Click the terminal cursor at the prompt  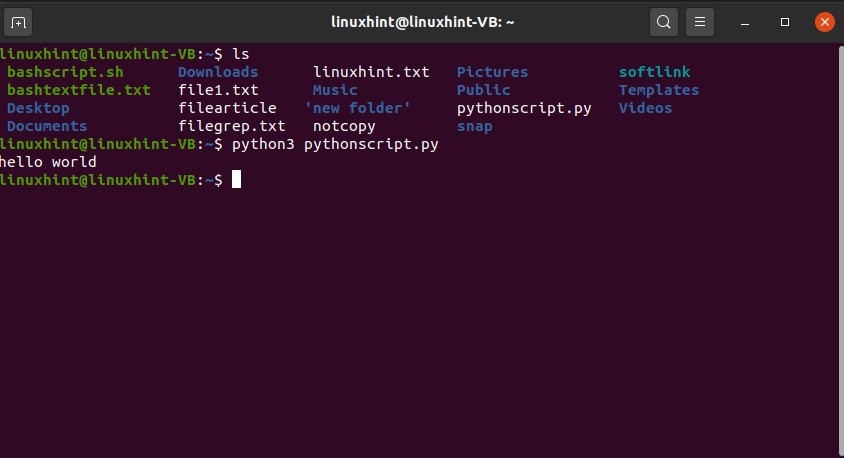click(236, 180)
